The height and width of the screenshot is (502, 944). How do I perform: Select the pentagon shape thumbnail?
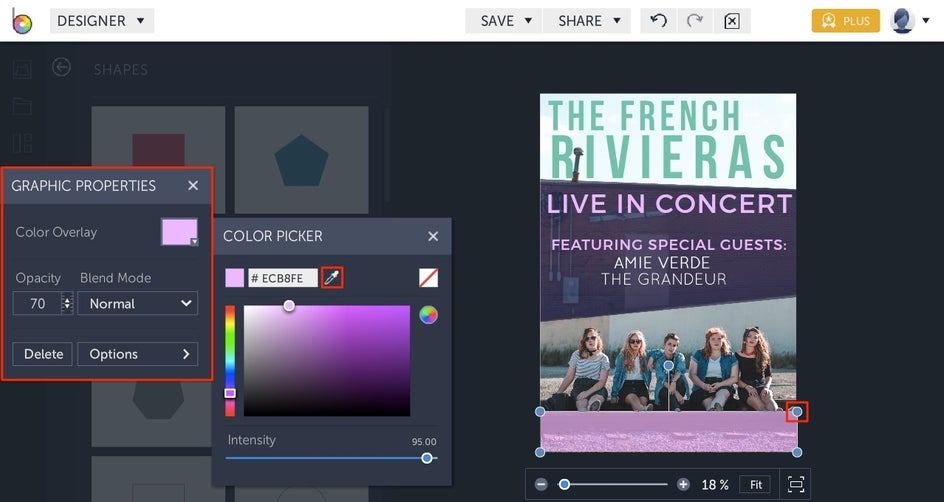point(302,160)
